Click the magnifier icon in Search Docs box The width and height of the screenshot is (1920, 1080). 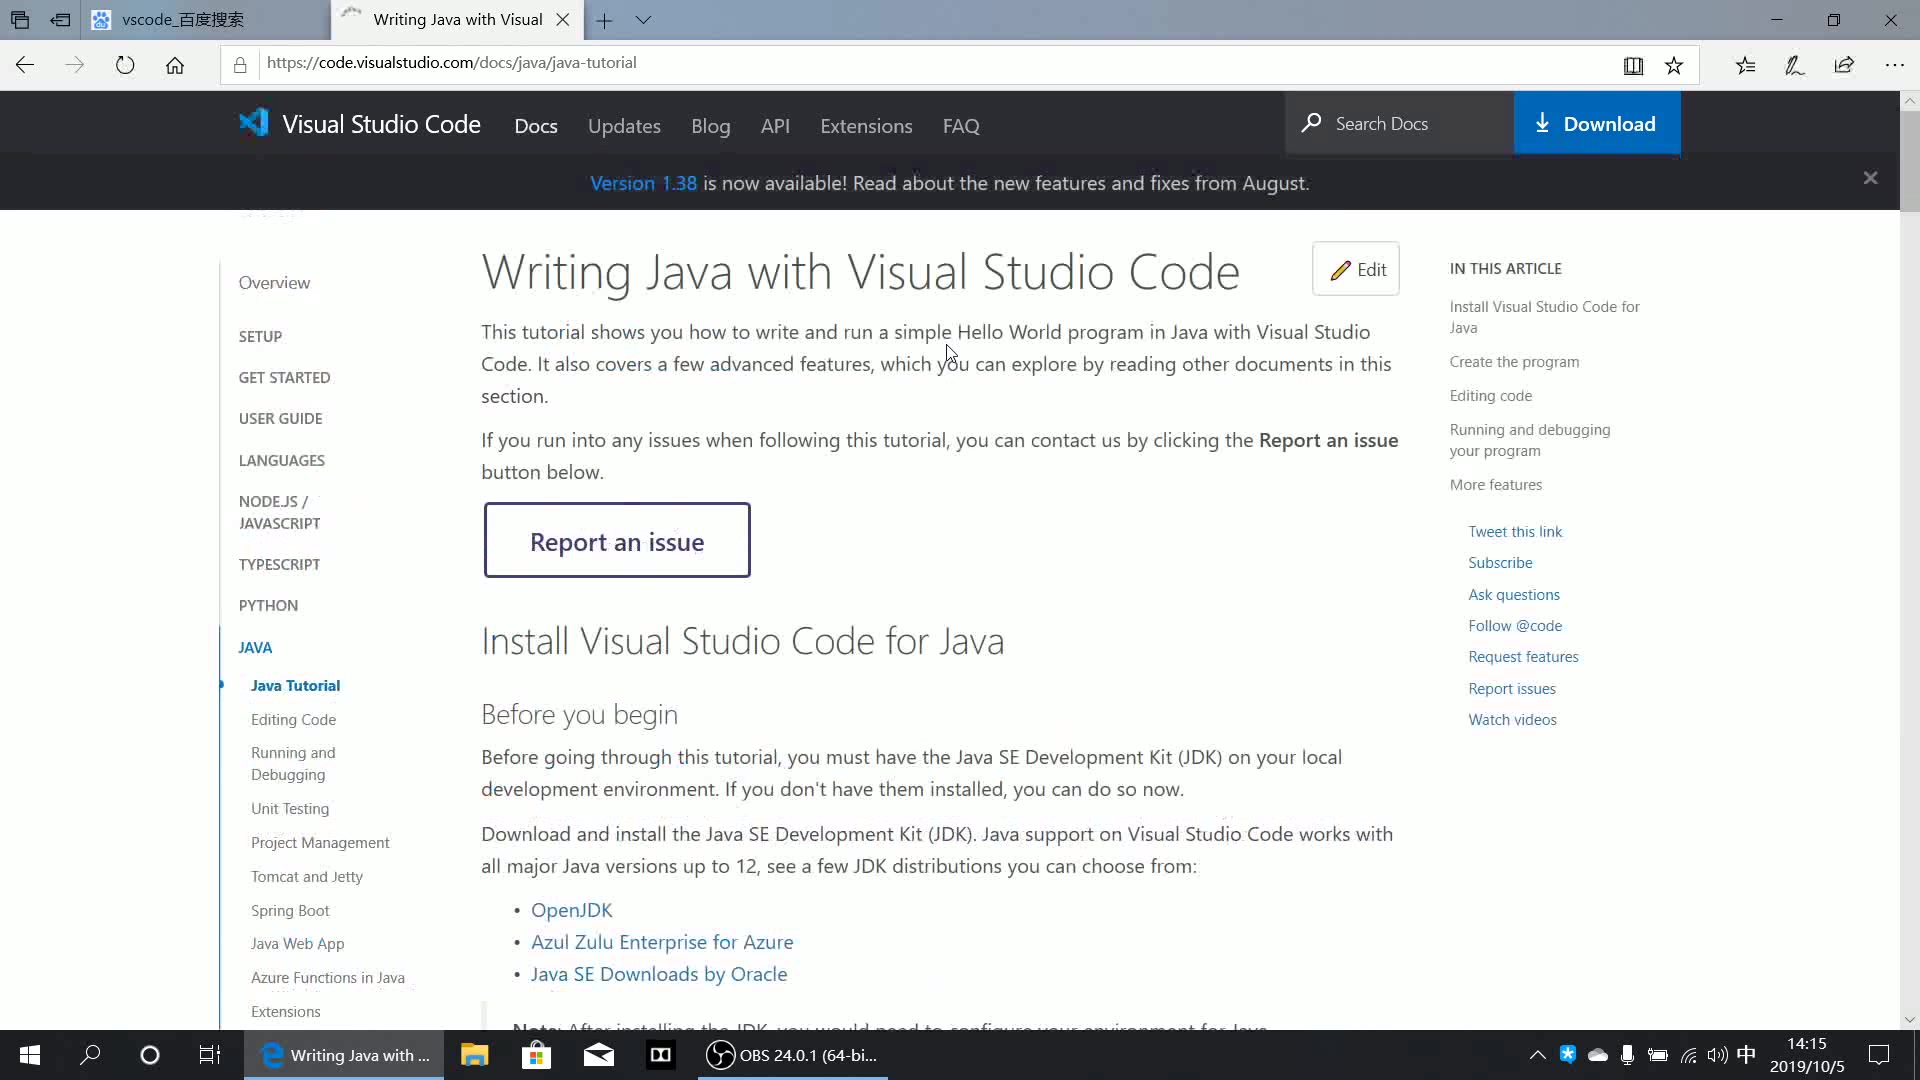[x=1311, y=122]
